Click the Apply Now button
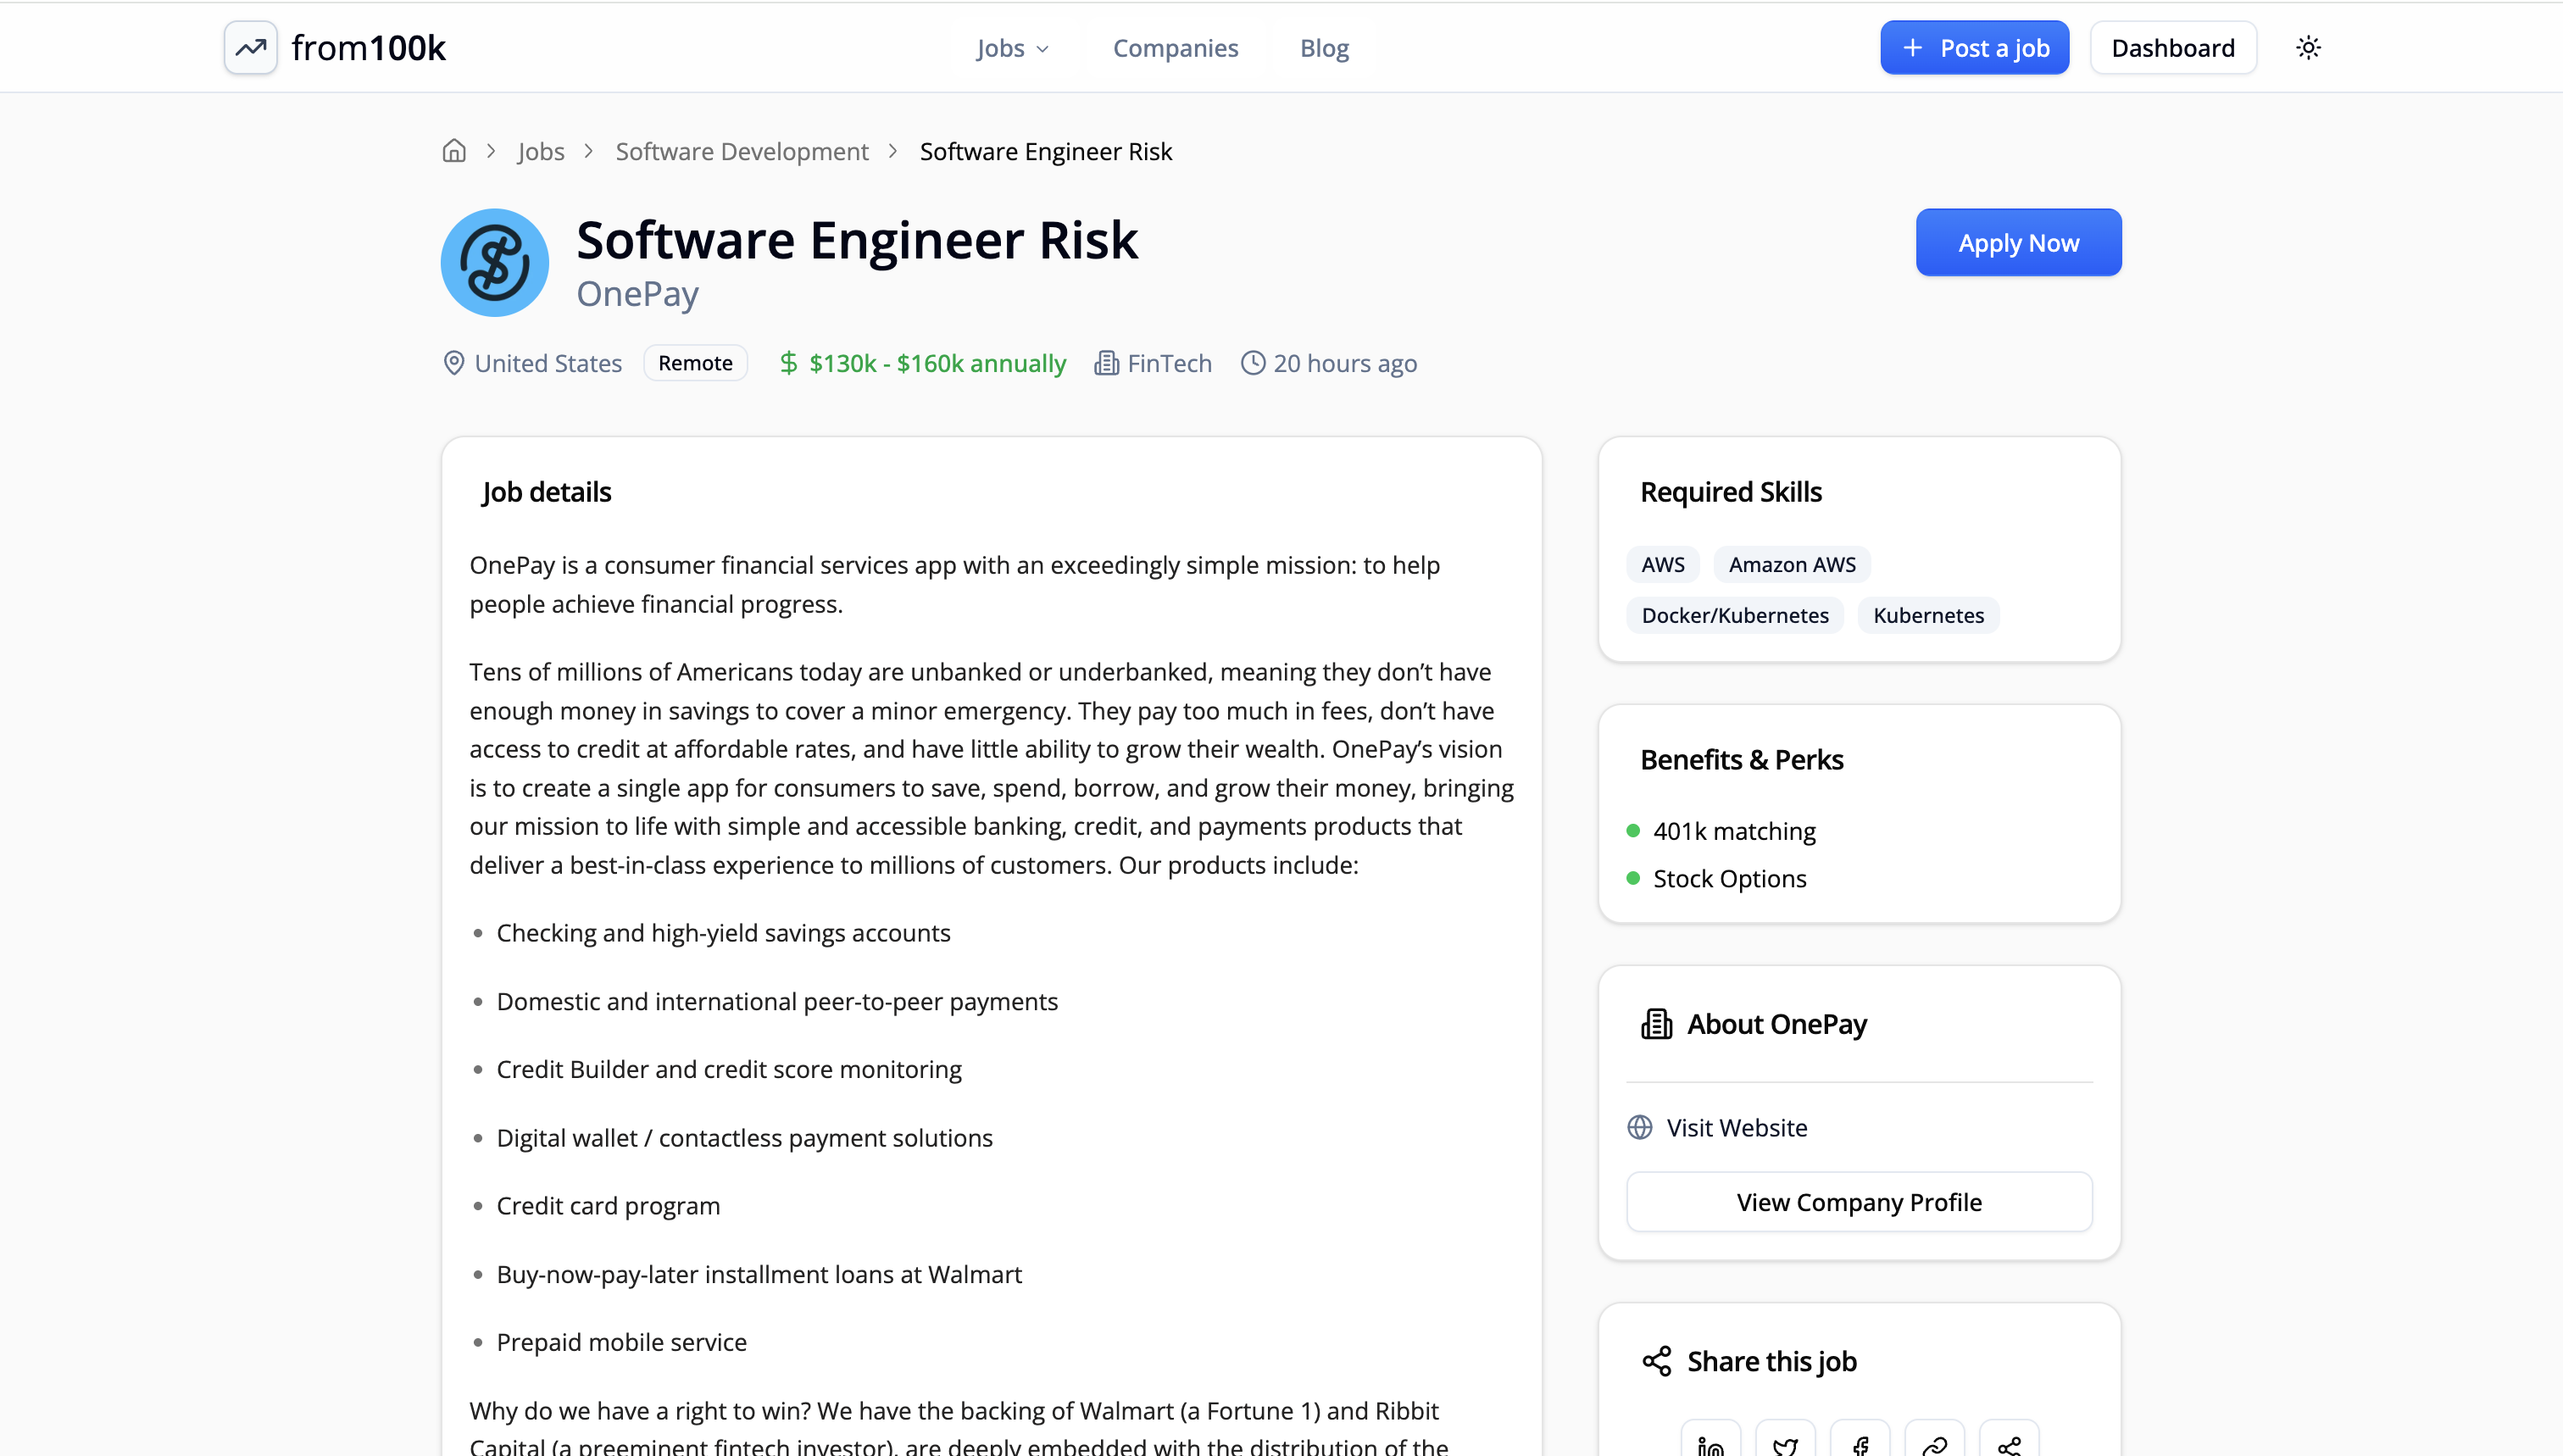 click(2018, 243)
